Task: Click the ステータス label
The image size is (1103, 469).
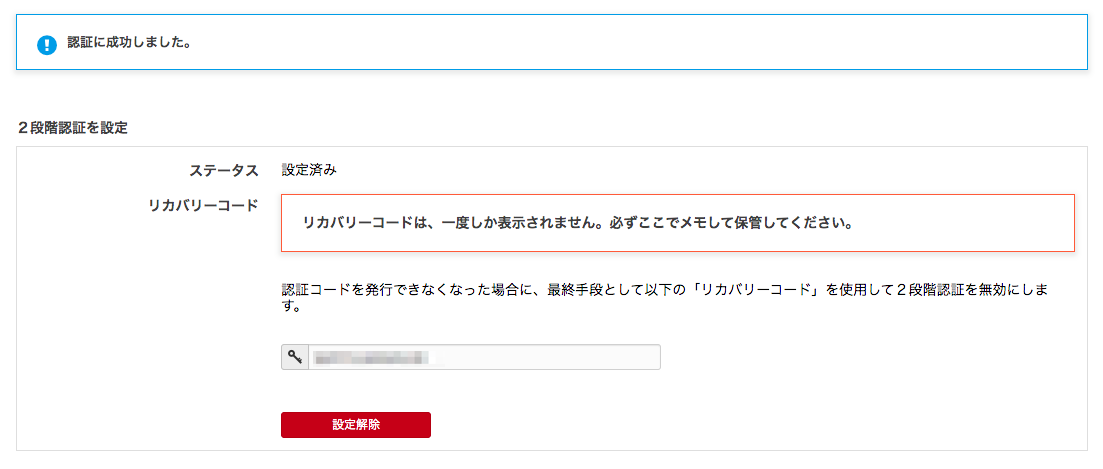Action: [224, 170]
